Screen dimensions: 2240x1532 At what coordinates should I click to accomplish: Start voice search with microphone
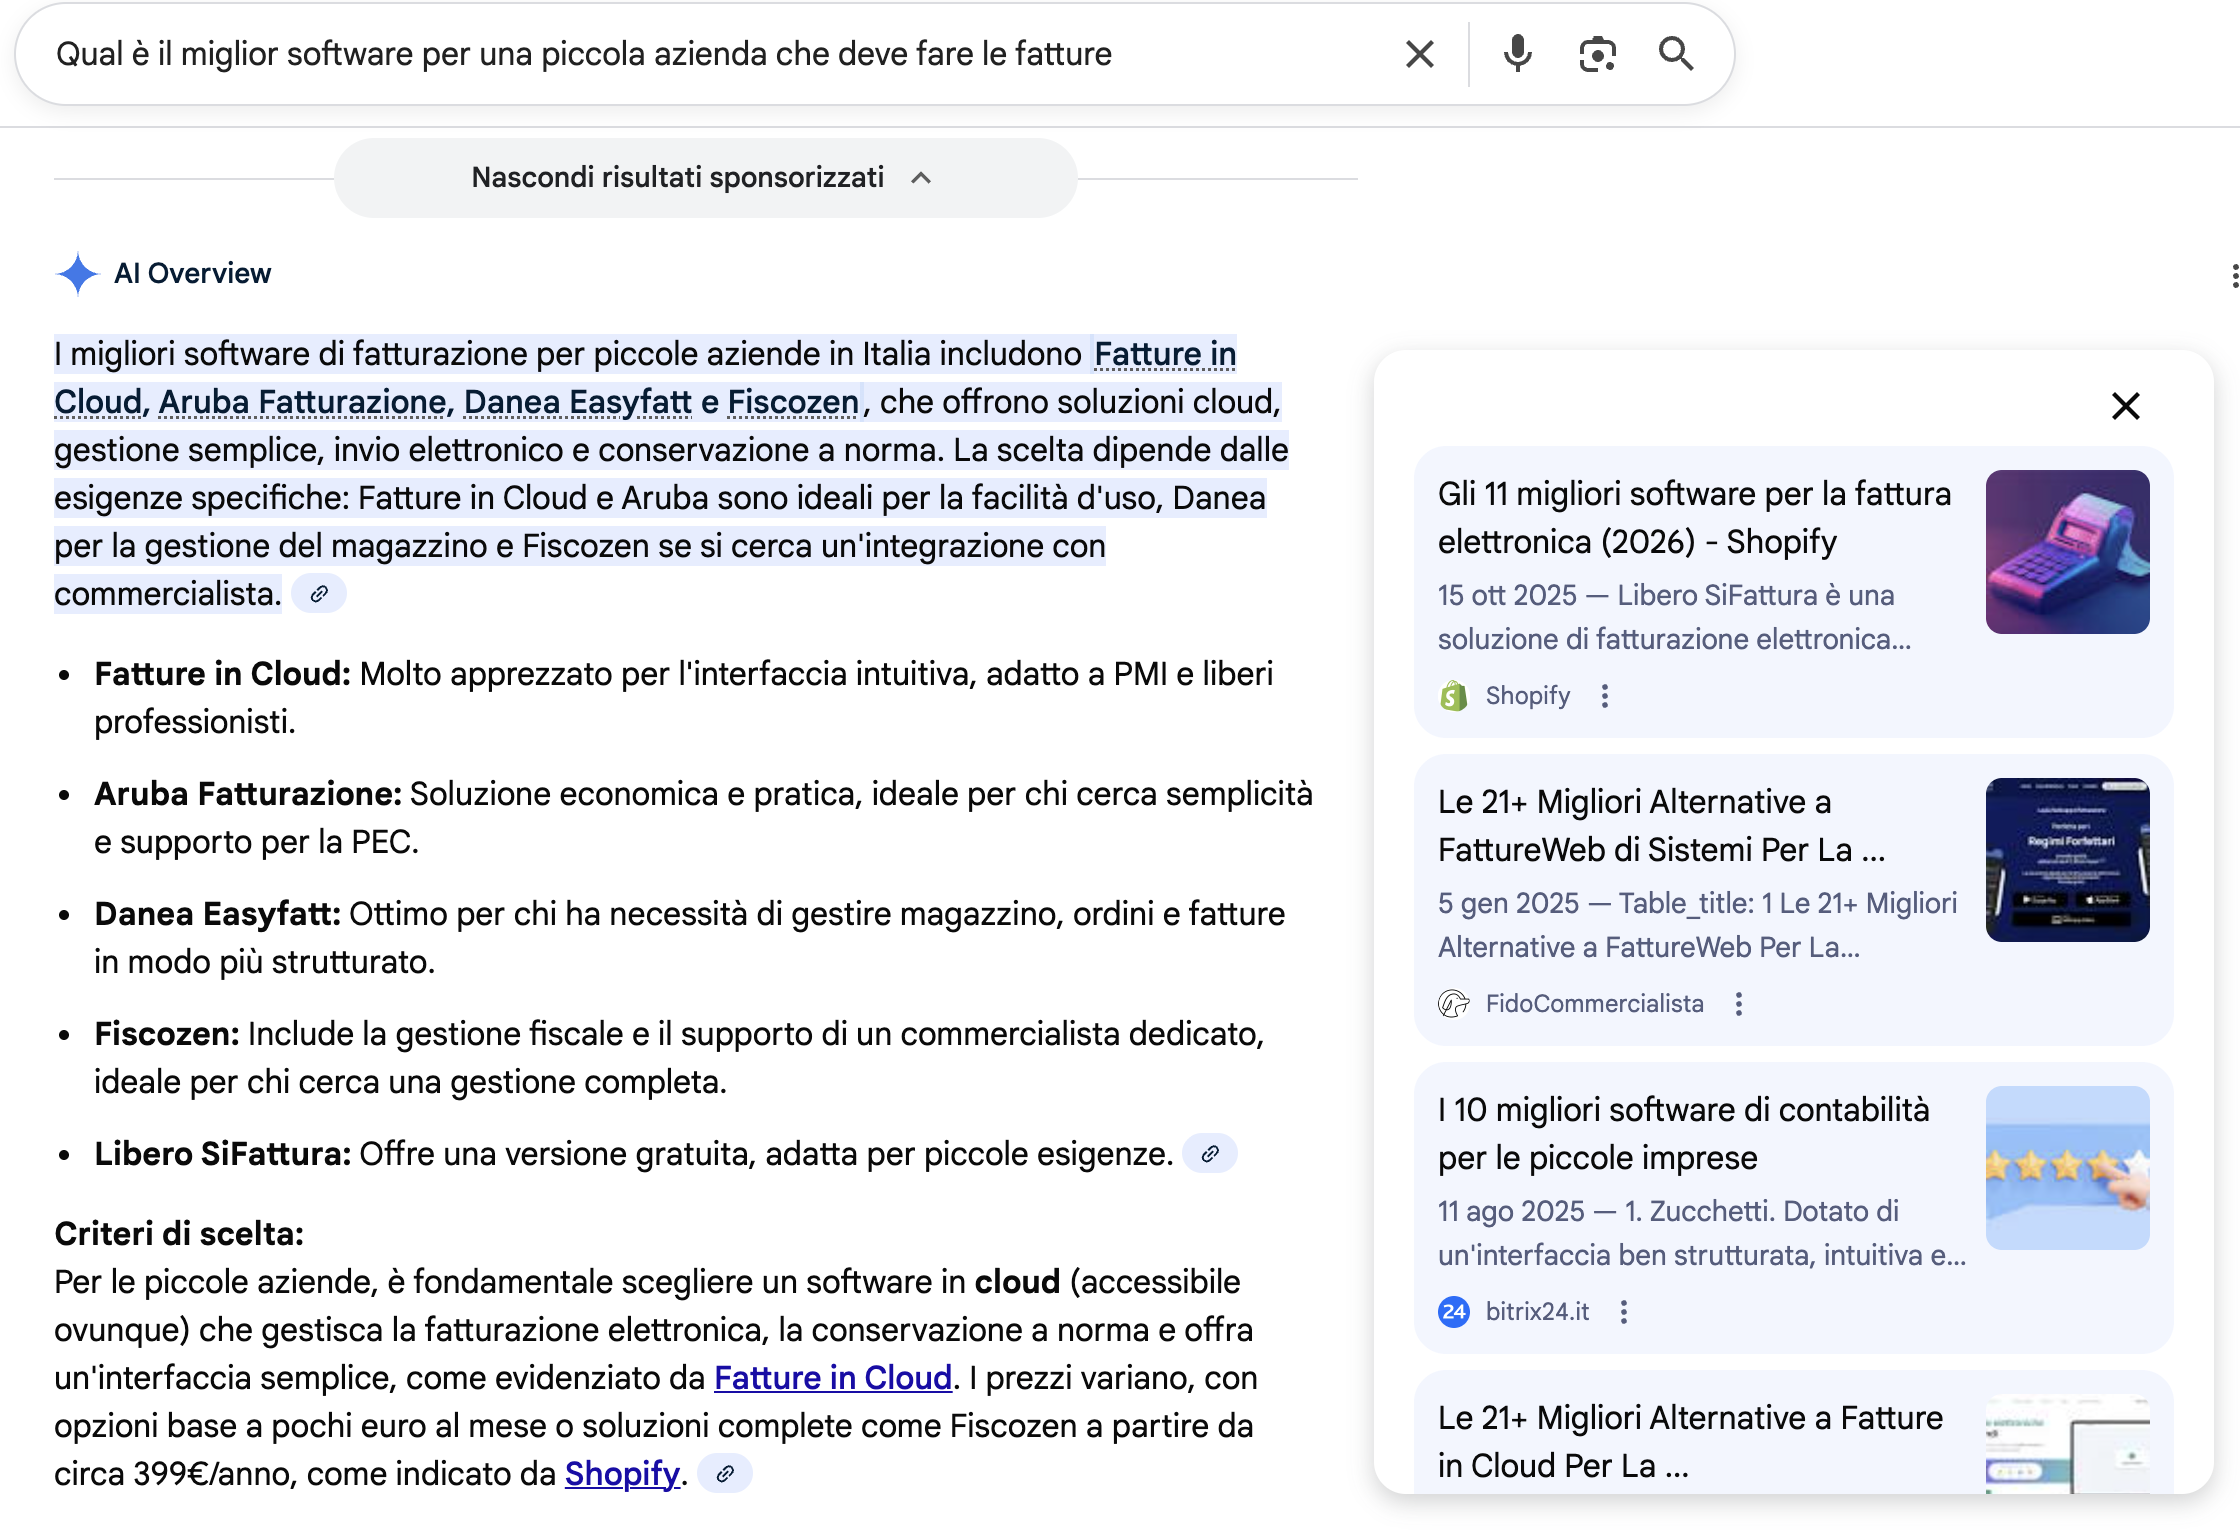1517,54
